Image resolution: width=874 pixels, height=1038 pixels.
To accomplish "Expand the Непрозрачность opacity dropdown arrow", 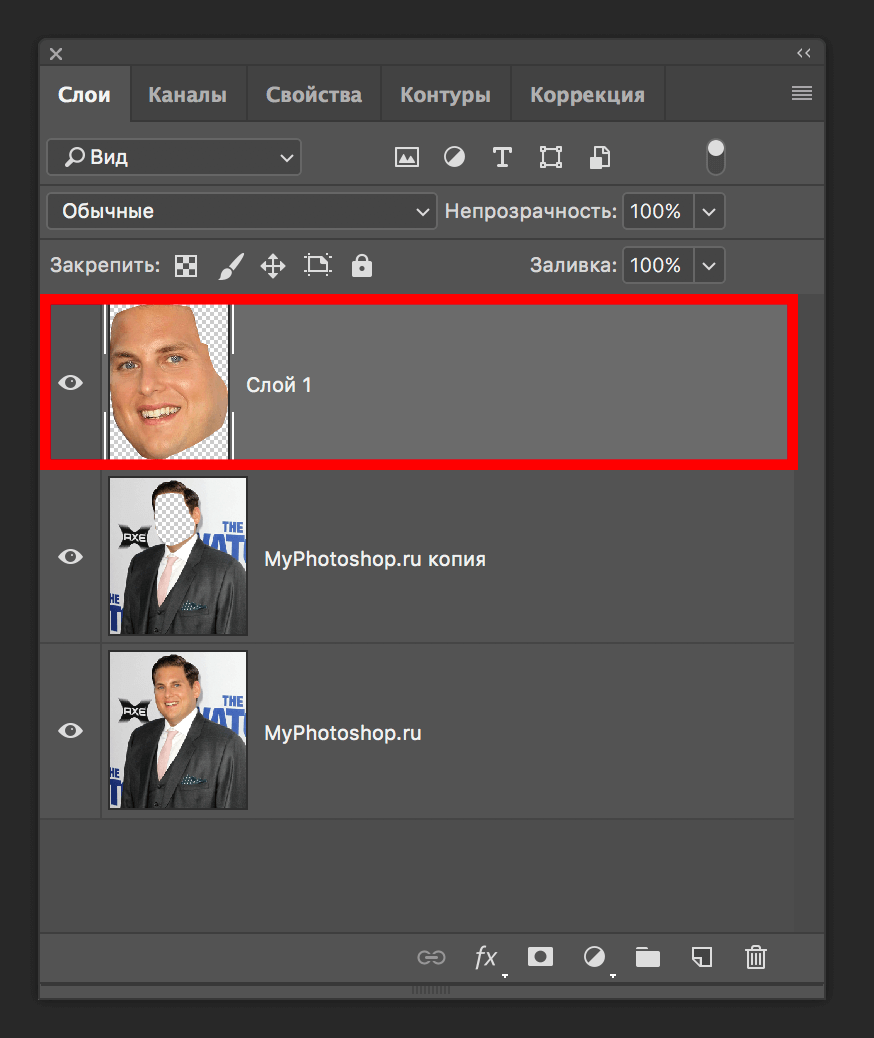I will coord(709,211).
